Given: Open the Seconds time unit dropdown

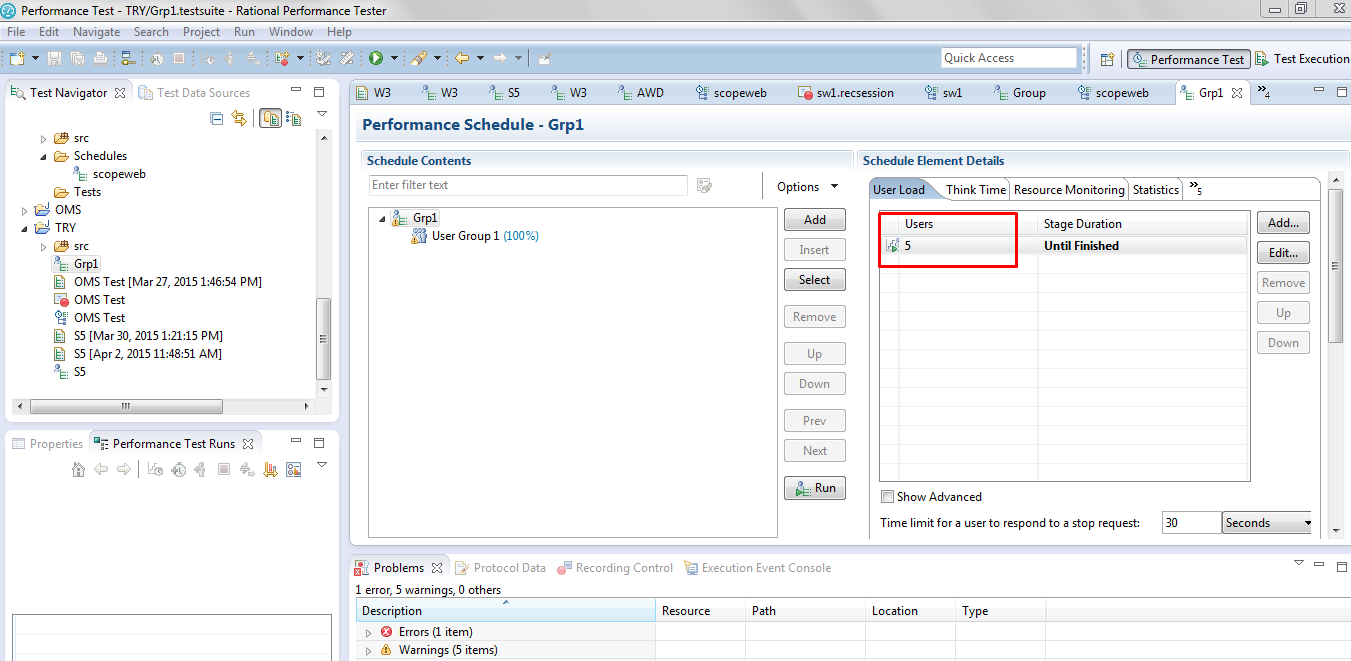Looking at the screenshot, I should click(1267, 523).
